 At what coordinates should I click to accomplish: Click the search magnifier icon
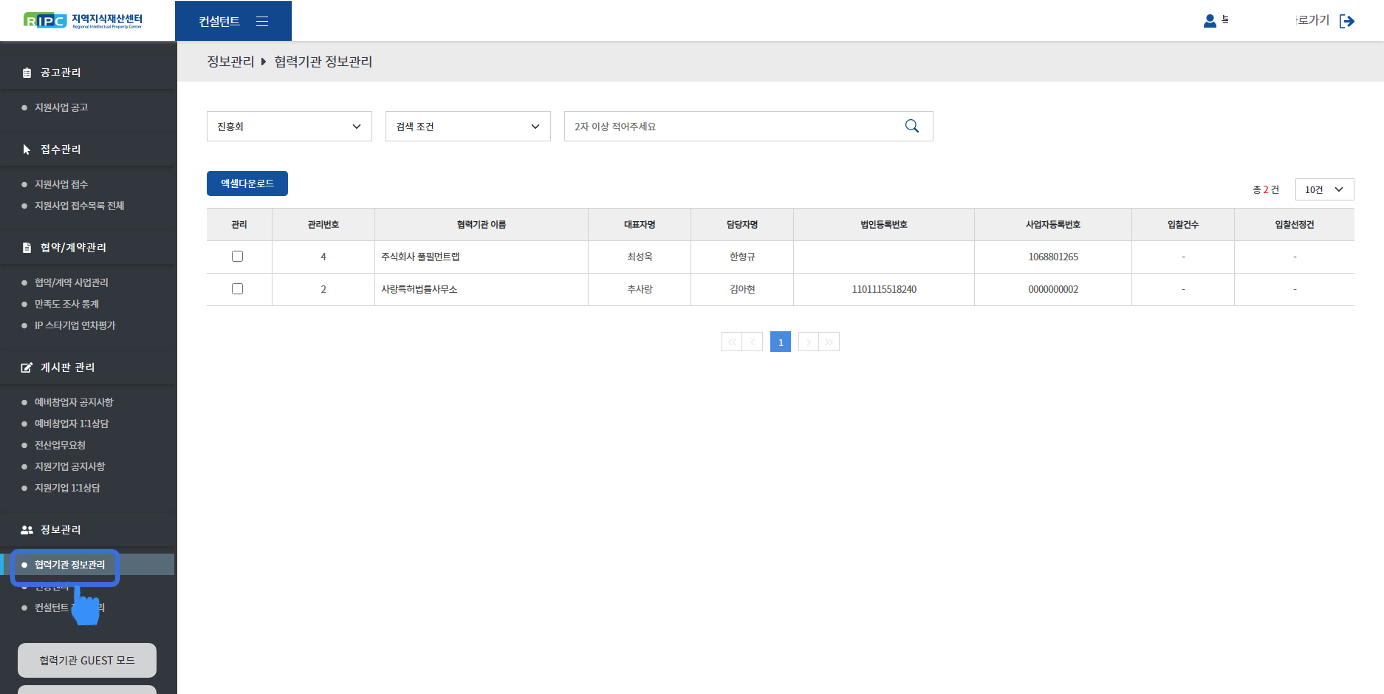tap(911, 126)
